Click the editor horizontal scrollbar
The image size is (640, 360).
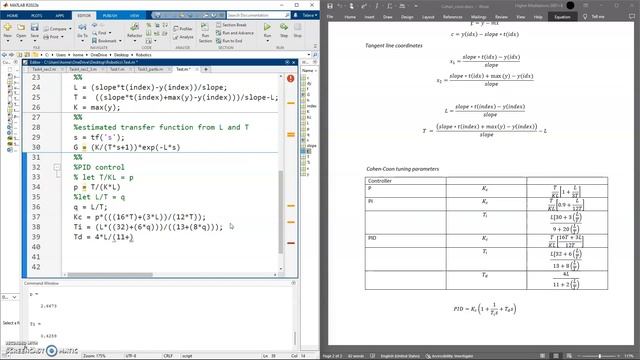(110, 275)
